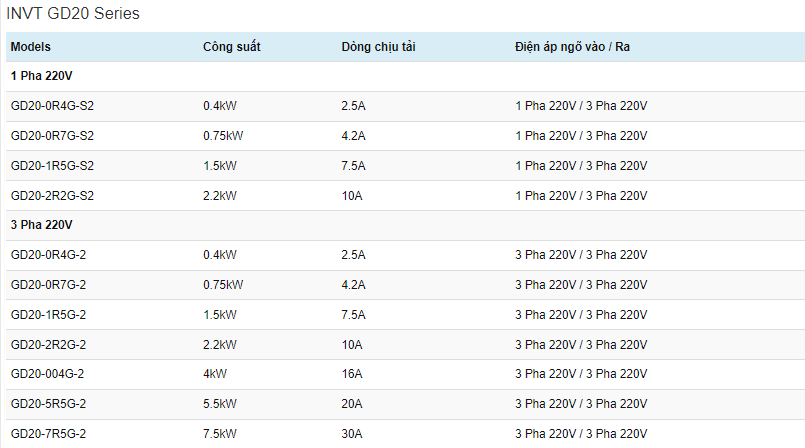Click model GD20-1R5G-2
The height and width of the screenshot is (448, 805).
(48, 315)
